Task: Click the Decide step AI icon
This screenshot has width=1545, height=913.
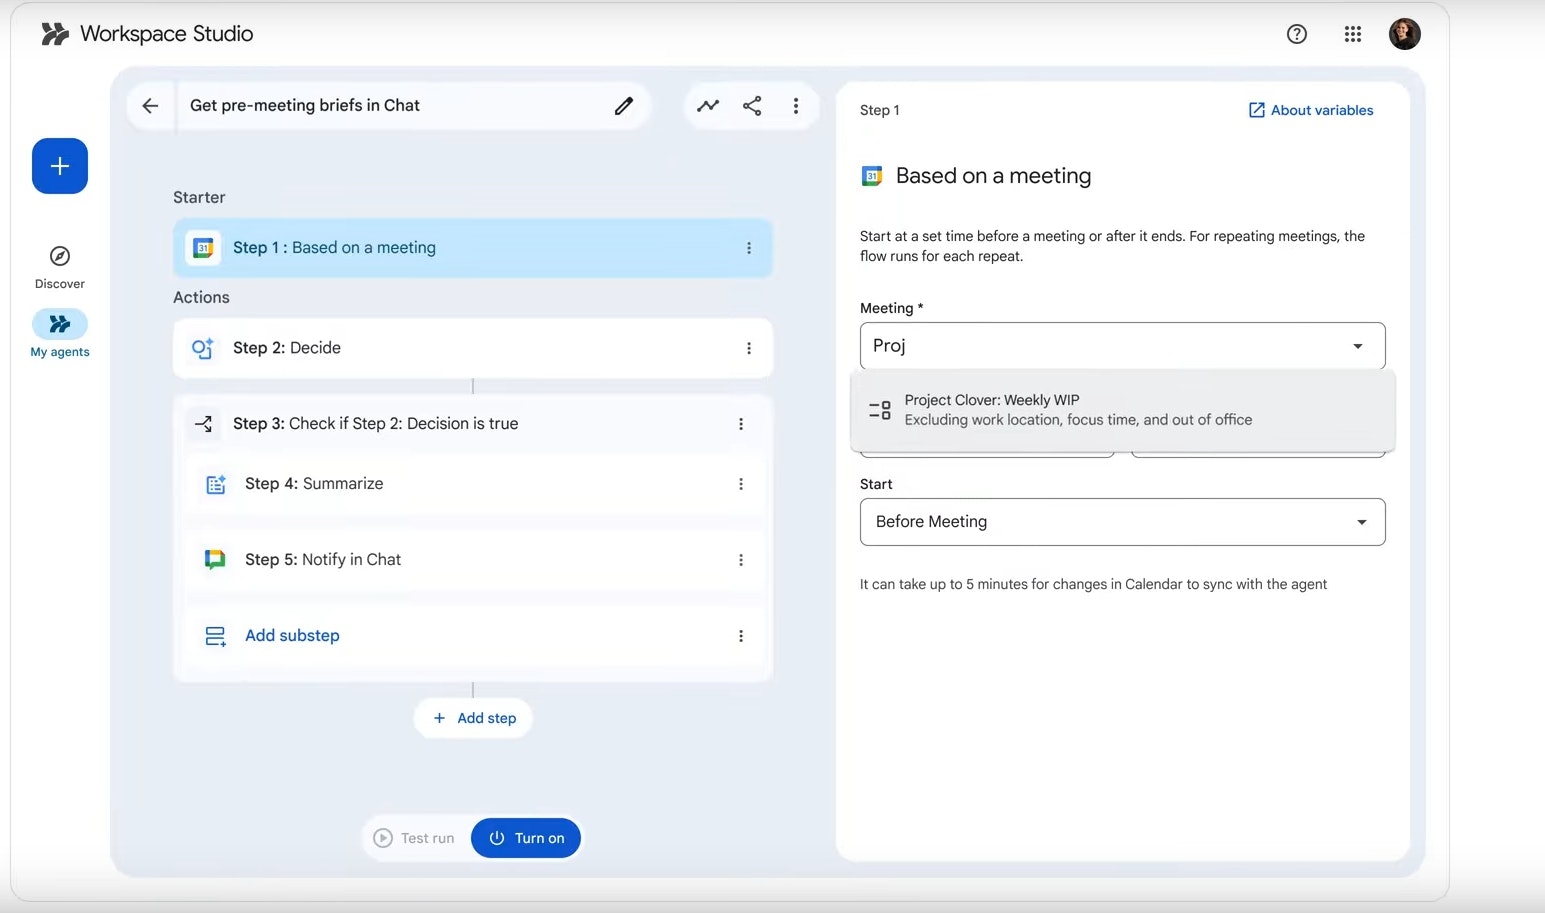Action: point(203,348)
